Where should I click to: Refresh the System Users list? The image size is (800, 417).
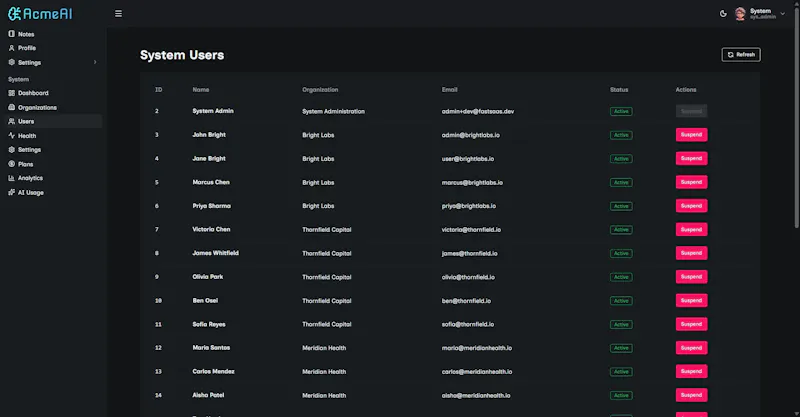click(x=741, y=55)
